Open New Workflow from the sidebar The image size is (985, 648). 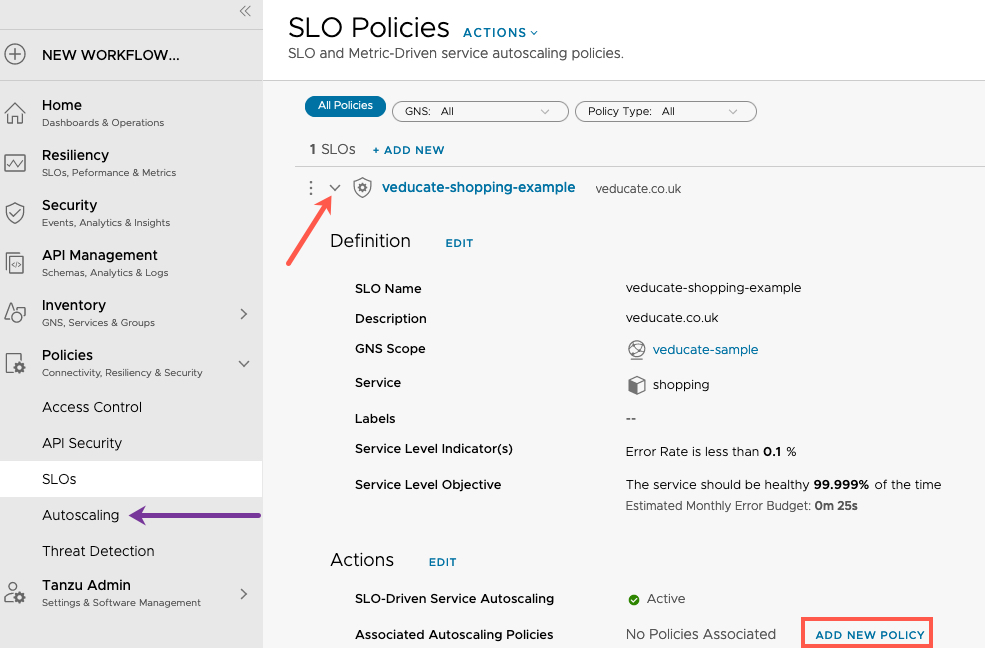click(111, 55)
